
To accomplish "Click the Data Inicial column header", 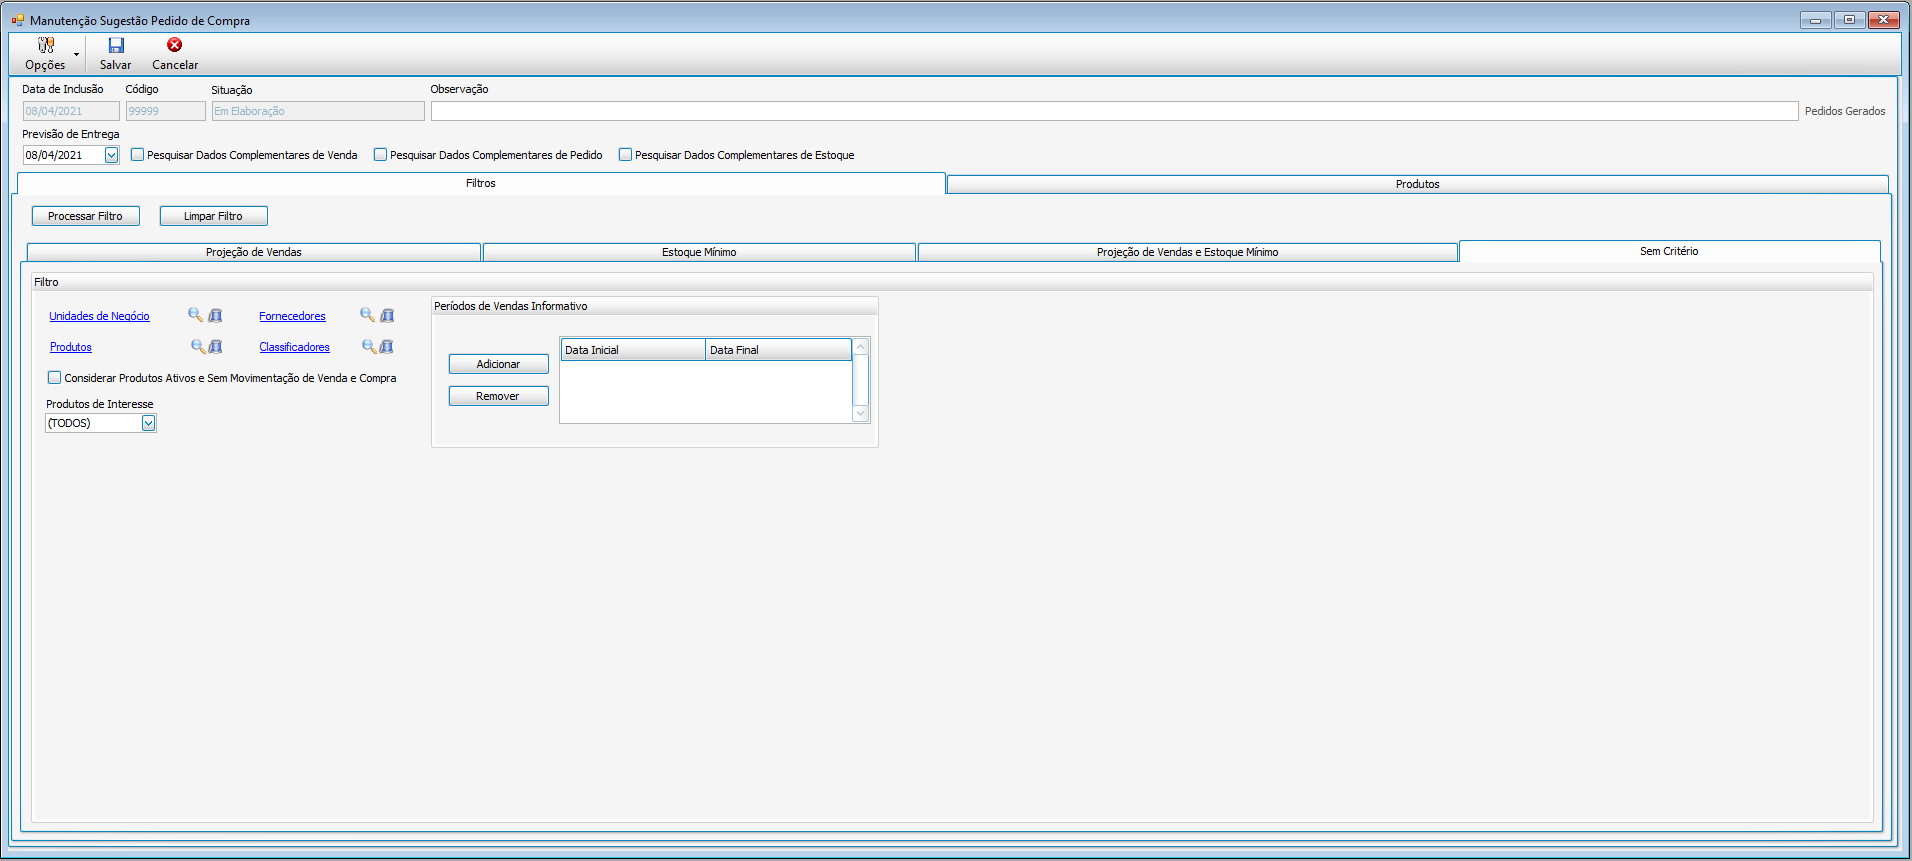I will (x=633, y=350).
